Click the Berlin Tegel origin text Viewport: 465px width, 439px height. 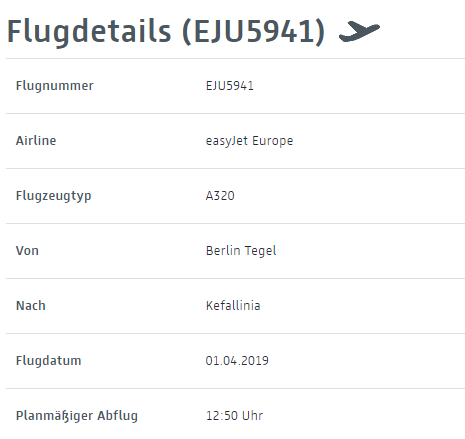(241, 251)
